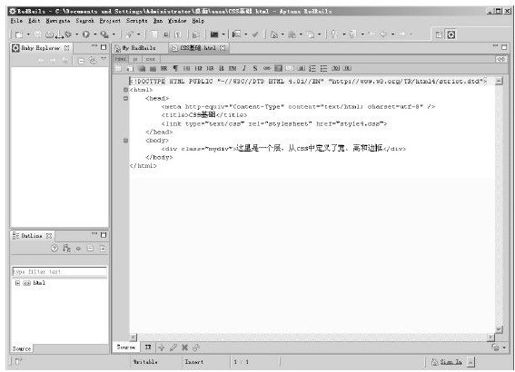Image resolution: width=515 pixels, height=372 pixels.
Task: Select the Source tab below the editor
Action: click(126, 347)
